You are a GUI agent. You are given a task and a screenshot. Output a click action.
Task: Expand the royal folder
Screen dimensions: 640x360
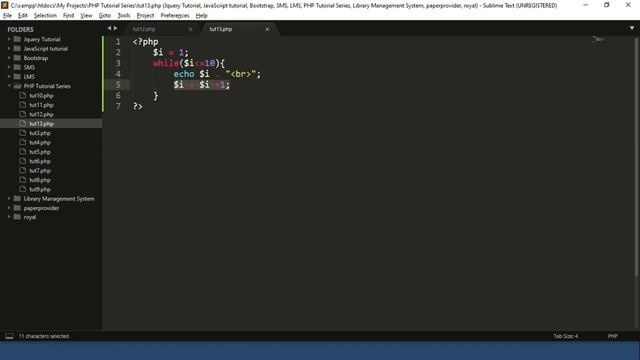[x=9, y=217]
